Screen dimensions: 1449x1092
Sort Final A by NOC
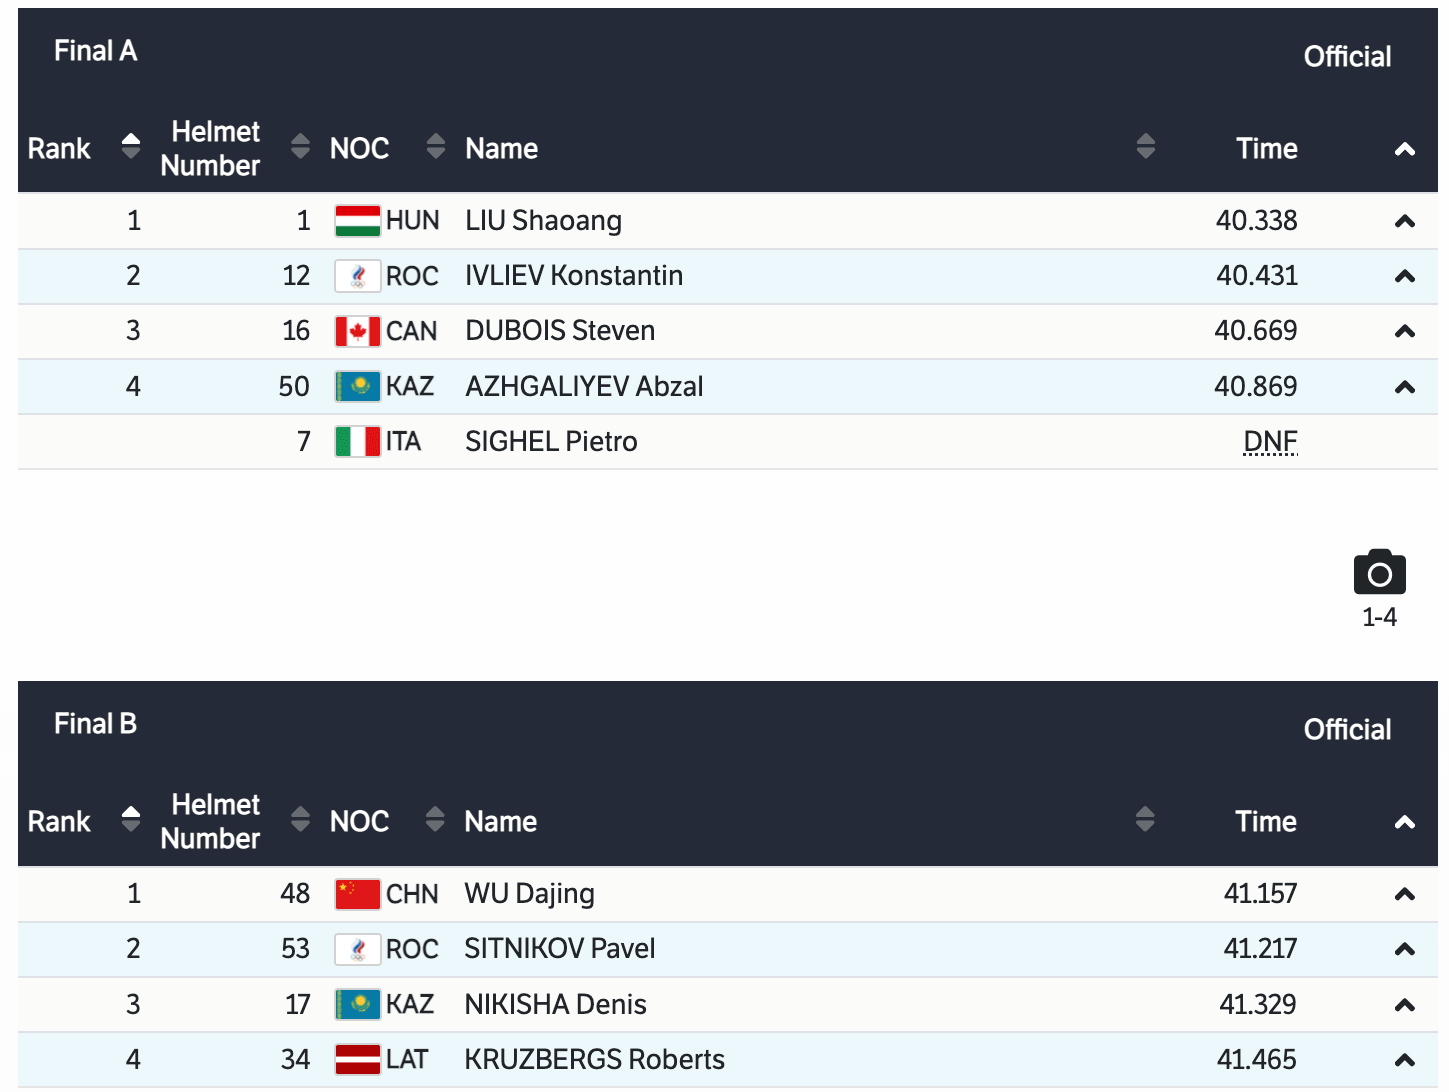435,147
